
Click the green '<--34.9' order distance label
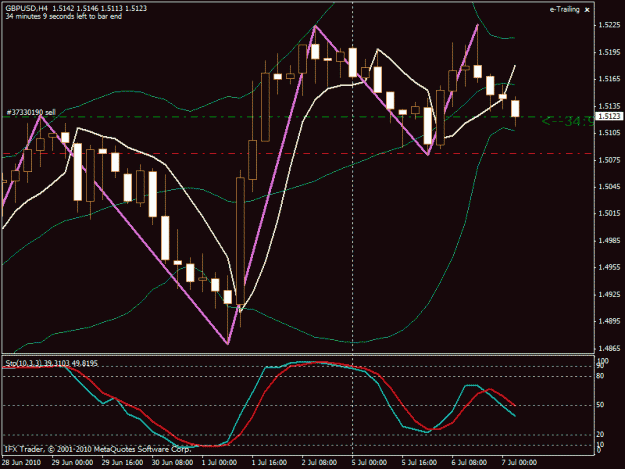568,121
